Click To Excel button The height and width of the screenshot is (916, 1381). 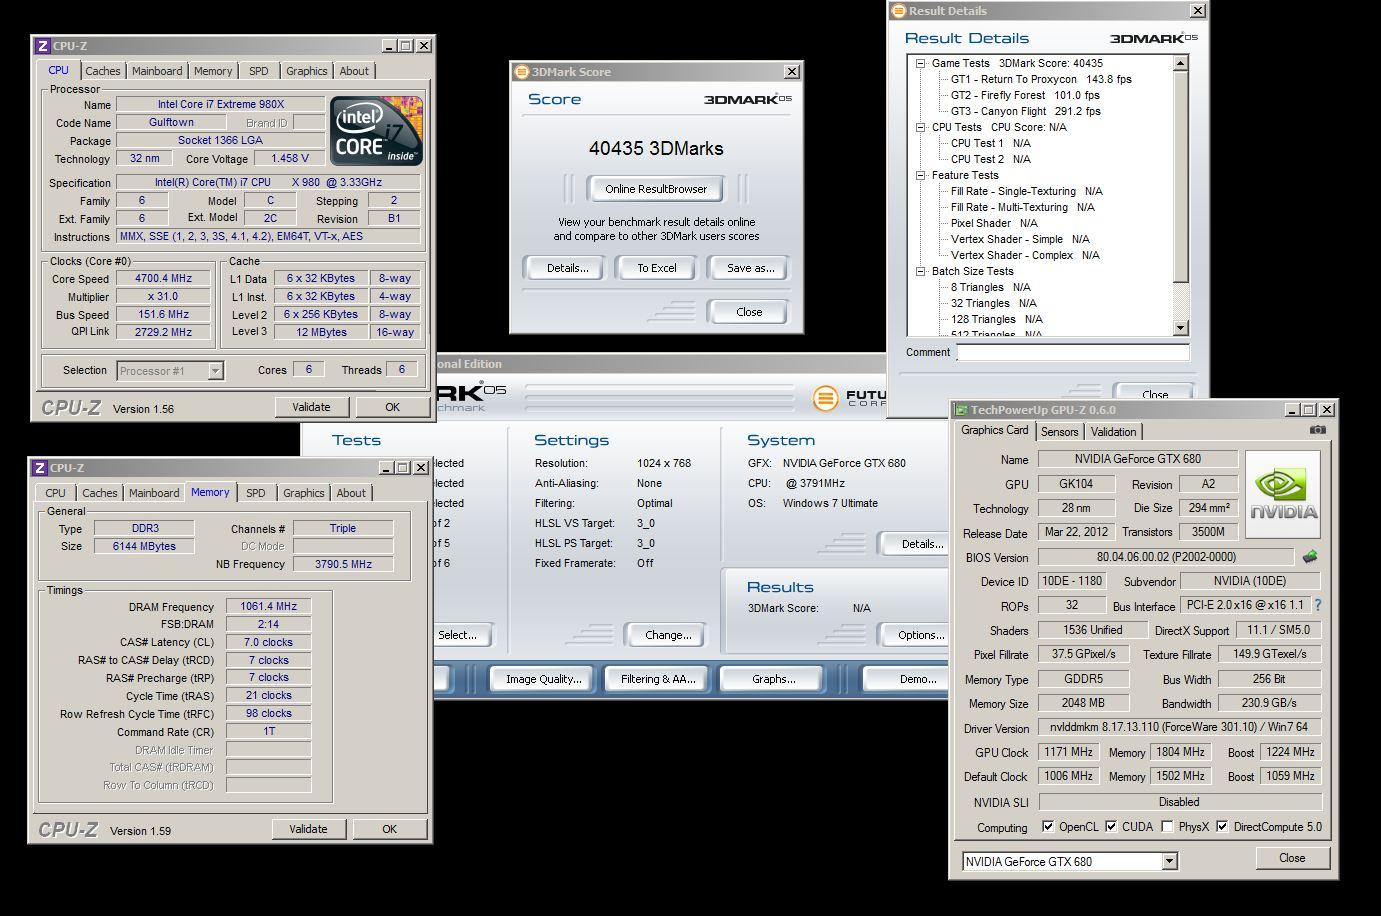click(657, 268)
